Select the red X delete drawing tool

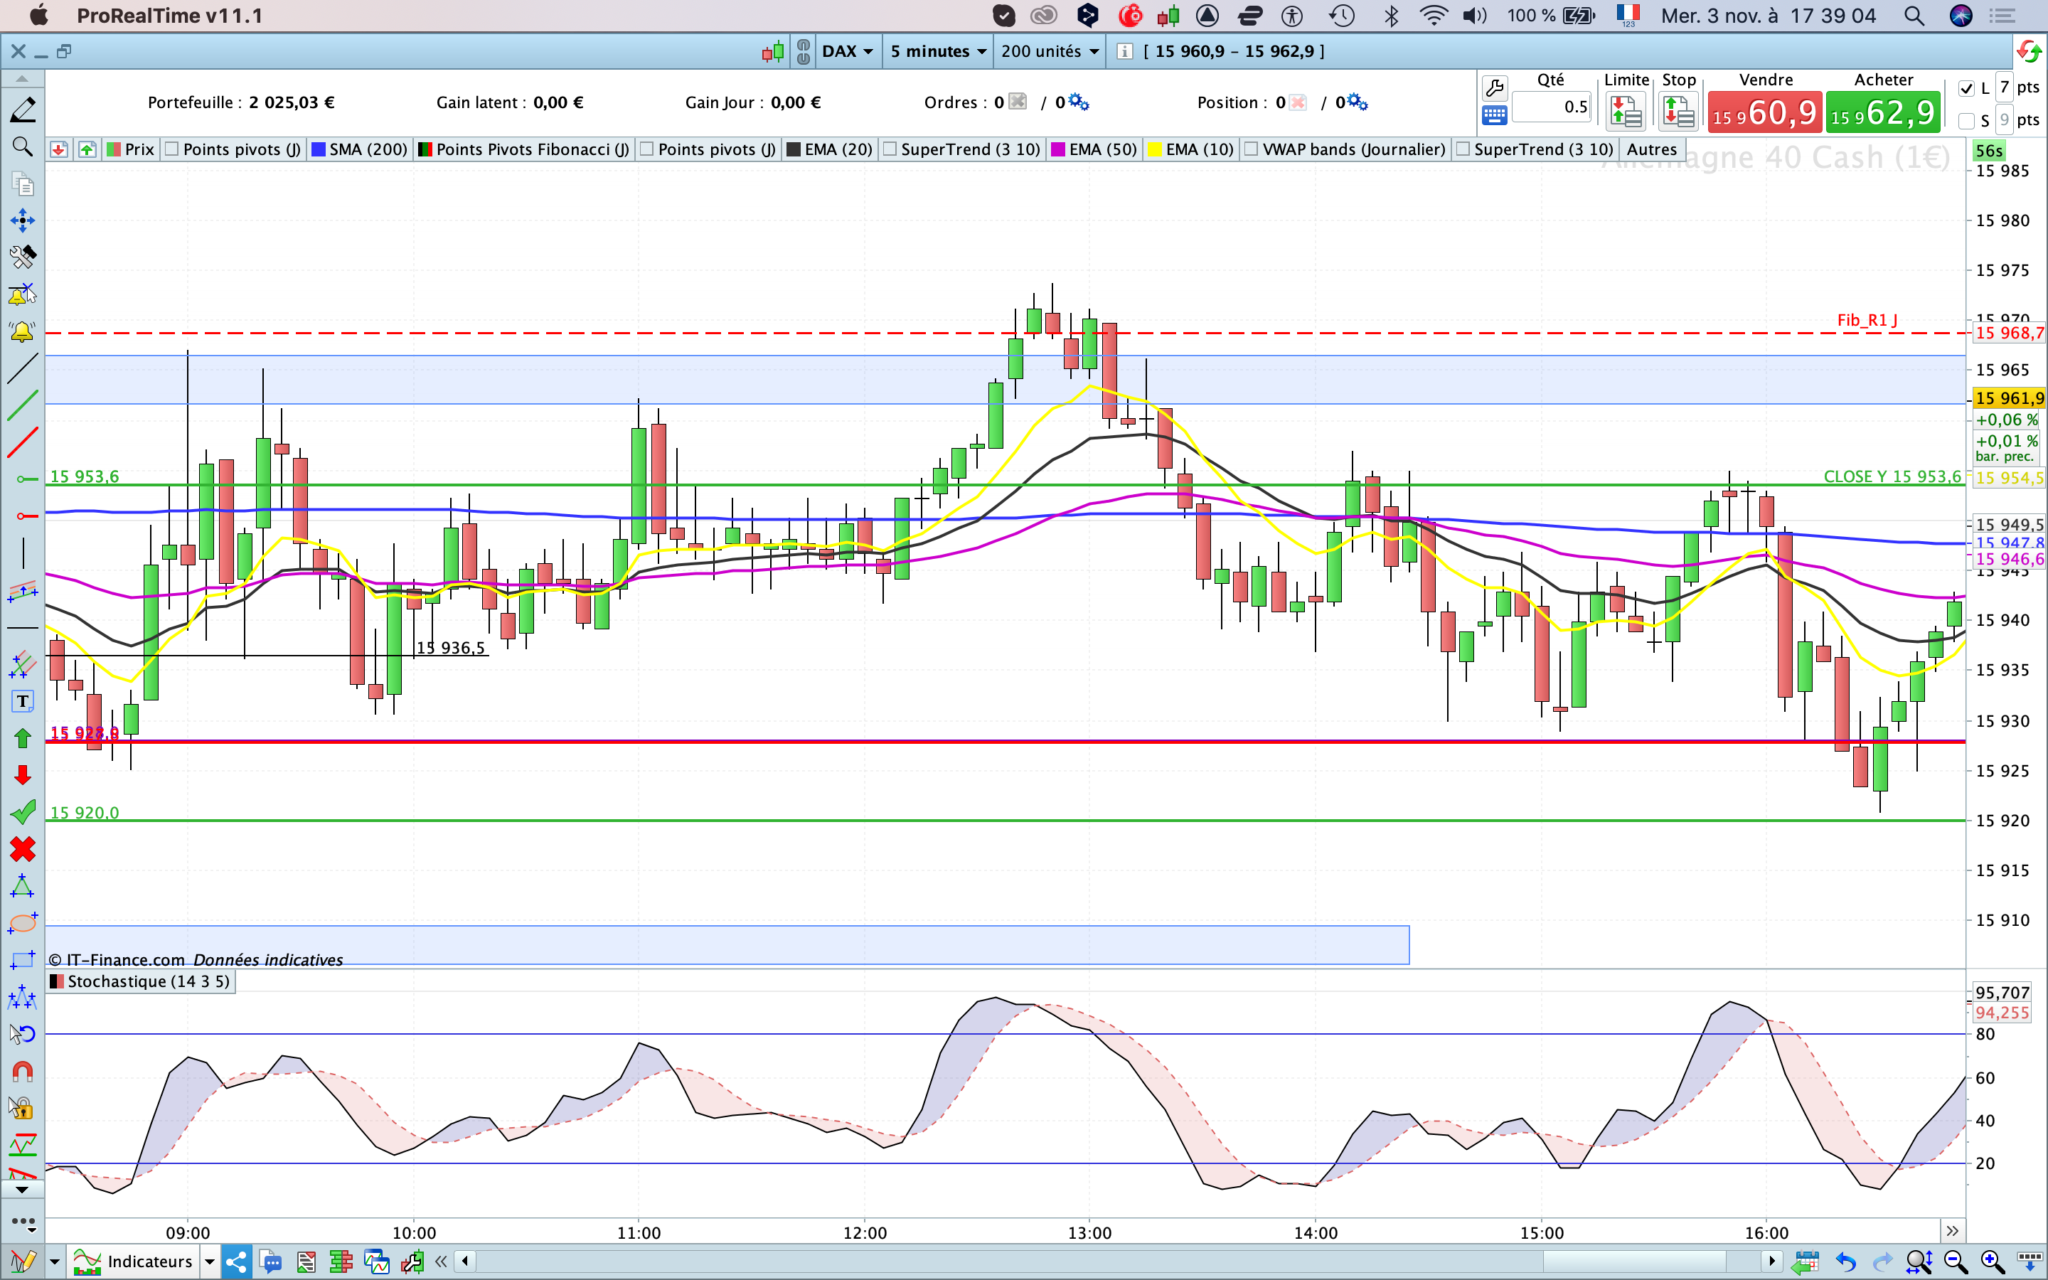[22, 849]
